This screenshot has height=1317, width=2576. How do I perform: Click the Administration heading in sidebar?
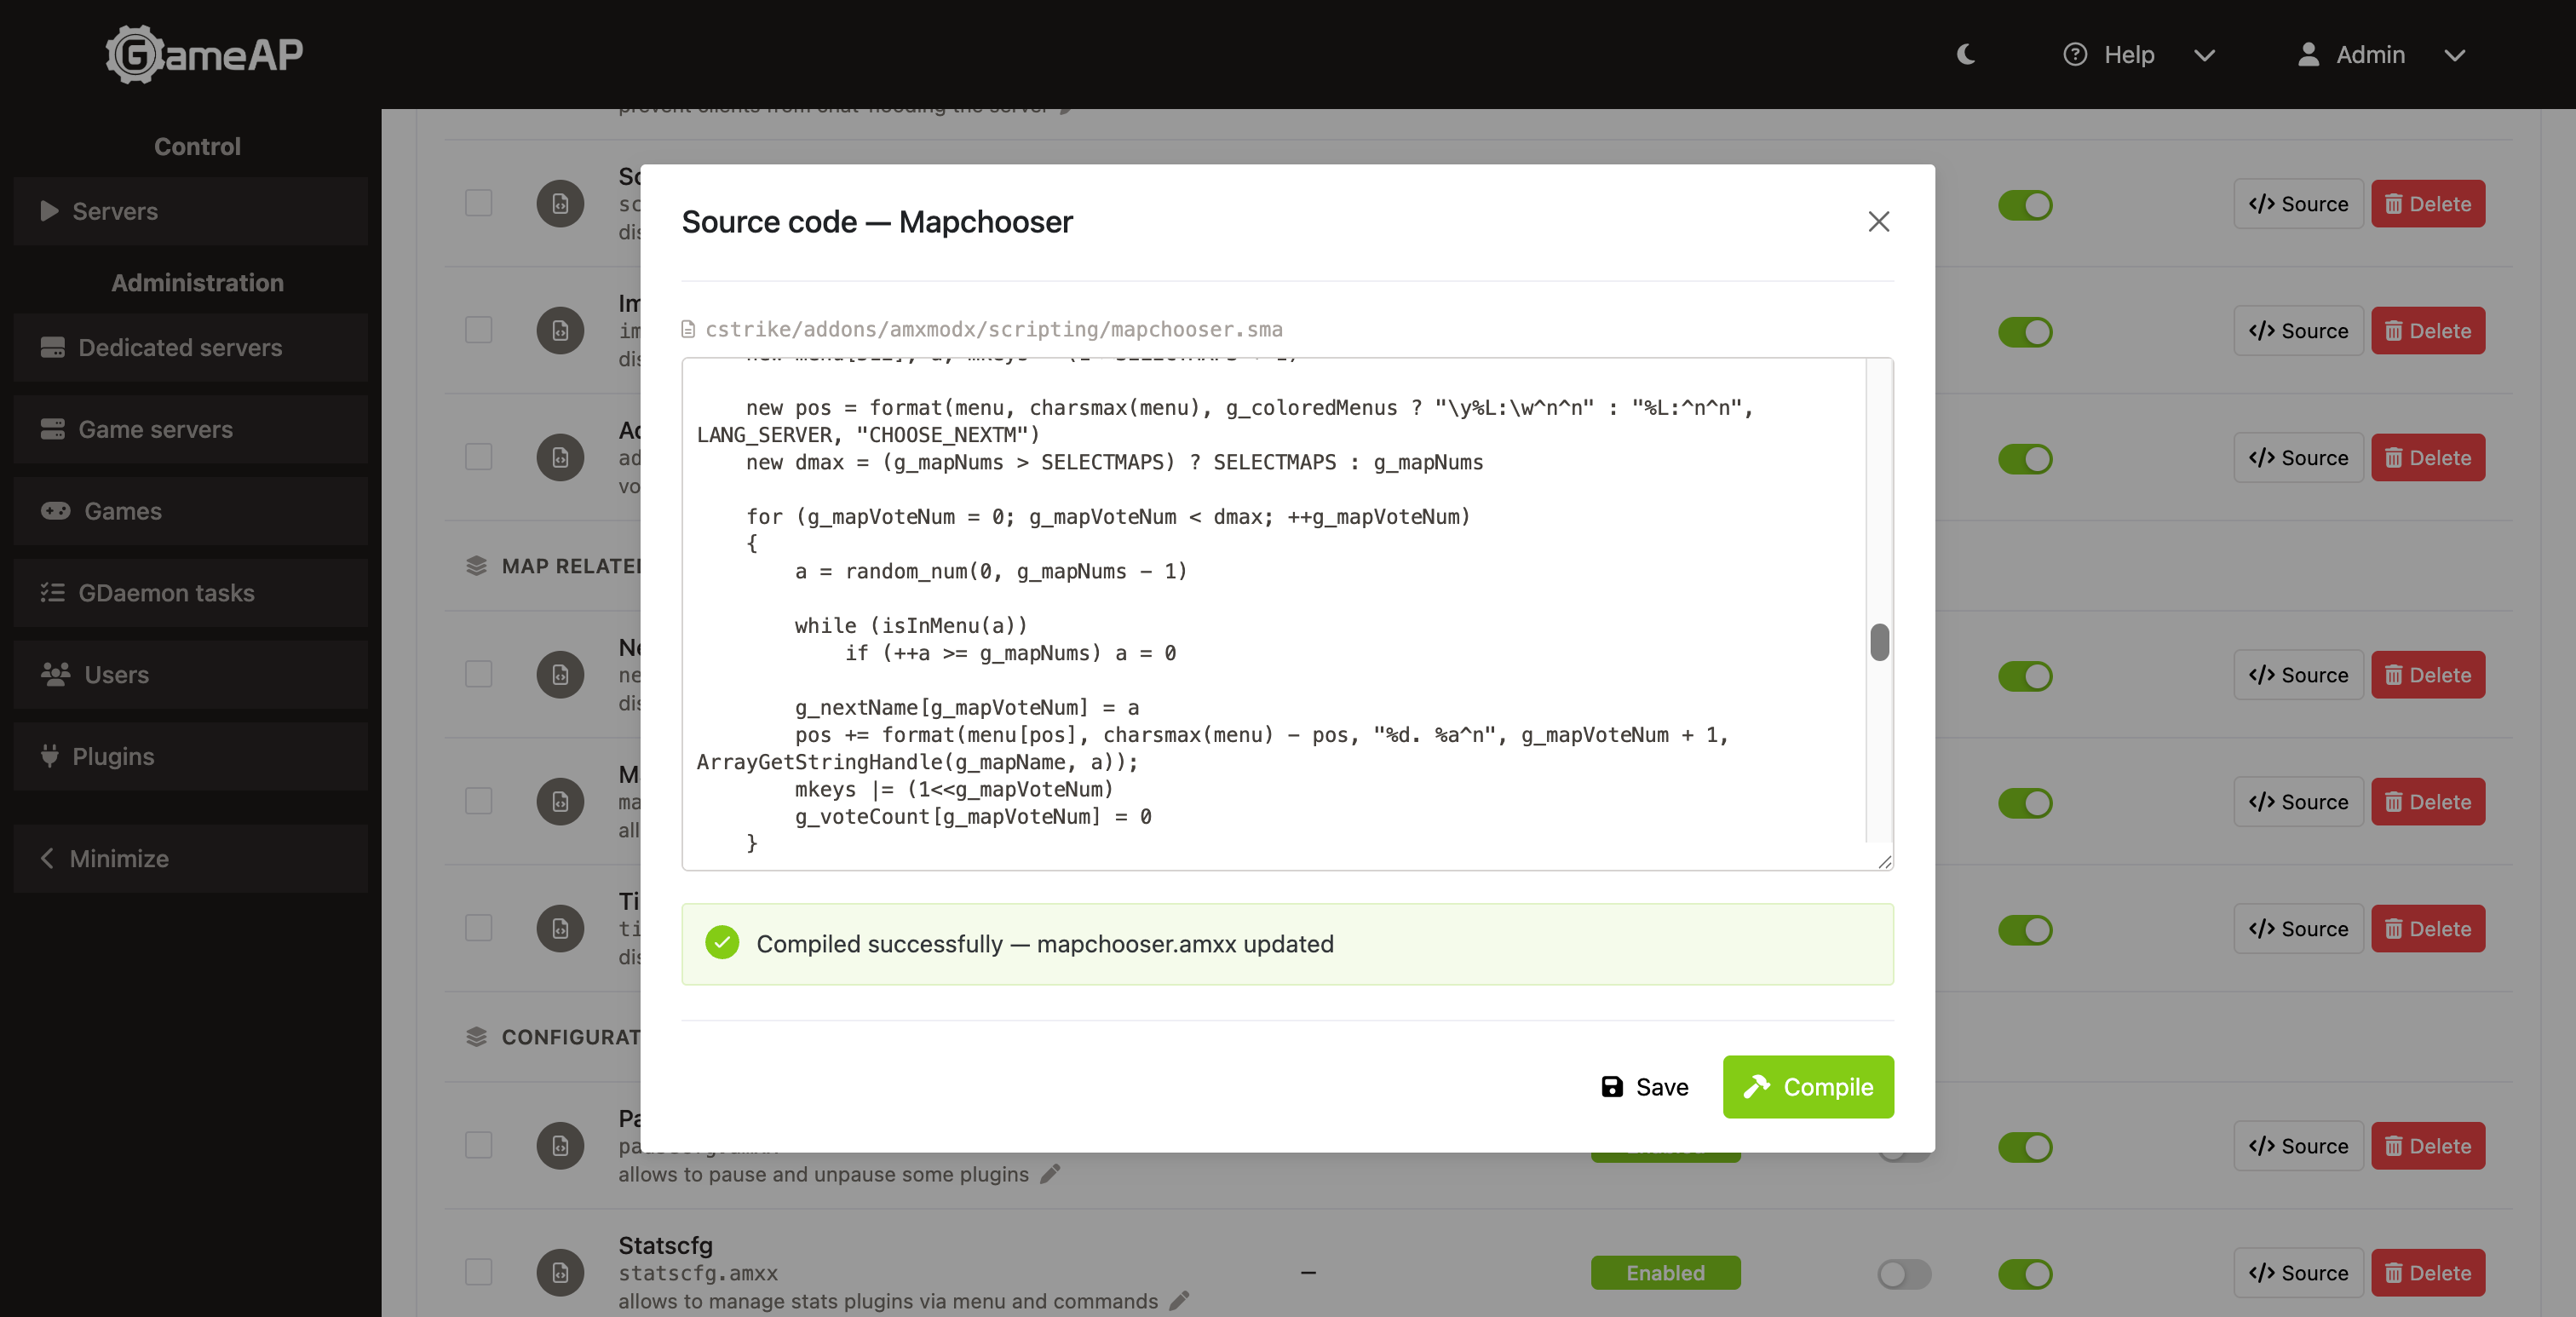pyautogui.click(x=197, y=282)
